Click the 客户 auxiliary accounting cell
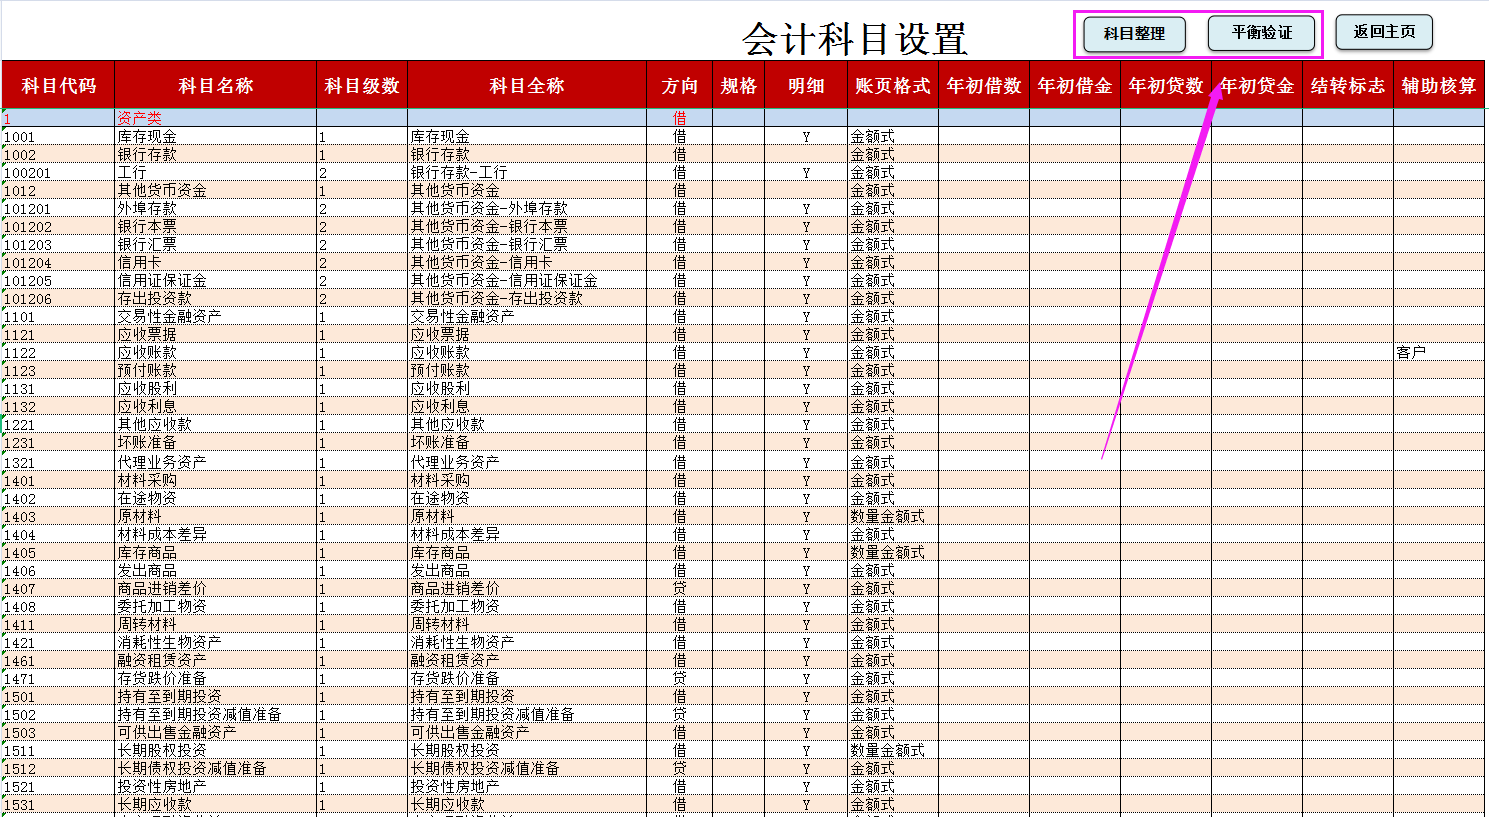Image resolution: width=1489 pixels, height=817 pixels. 1439,353
